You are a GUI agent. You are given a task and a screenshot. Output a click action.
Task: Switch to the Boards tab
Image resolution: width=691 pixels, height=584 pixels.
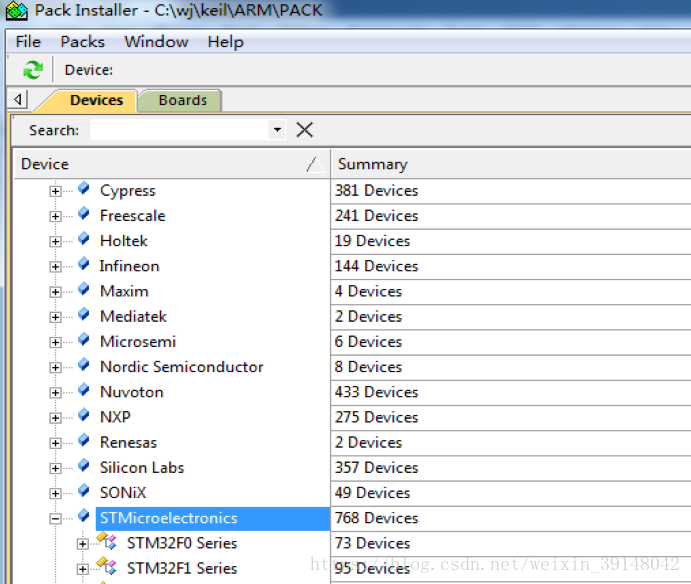(x=182, y=100)
